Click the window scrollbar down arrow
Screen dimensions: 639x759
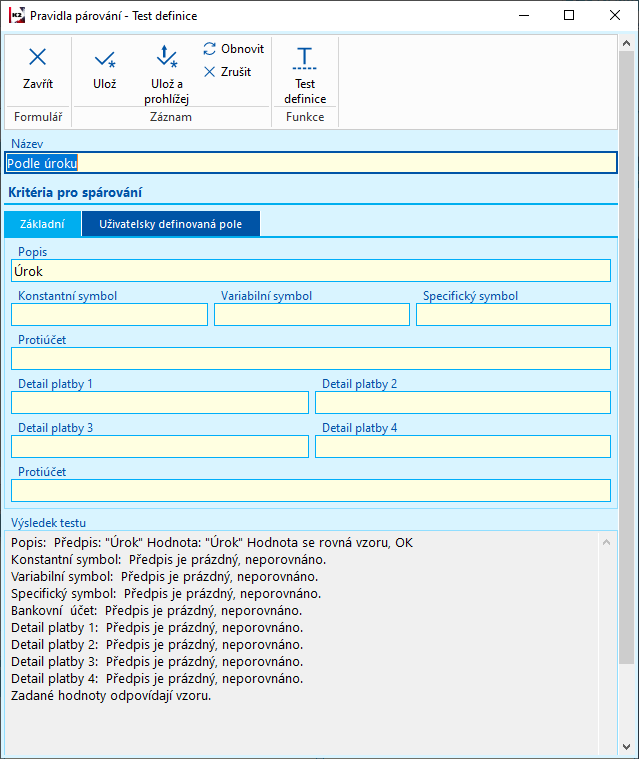pyautogui.click(x=626, y=747)
